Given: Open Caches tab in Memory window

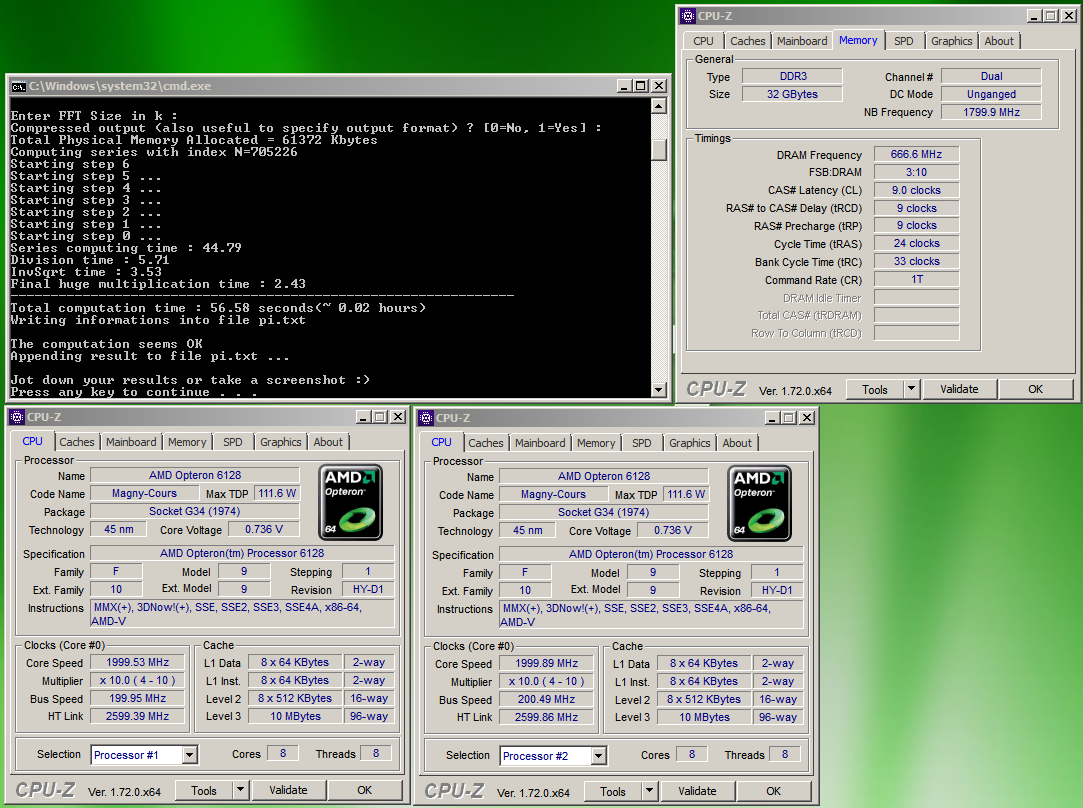Looking at the screenshot, I should point(747,41).
